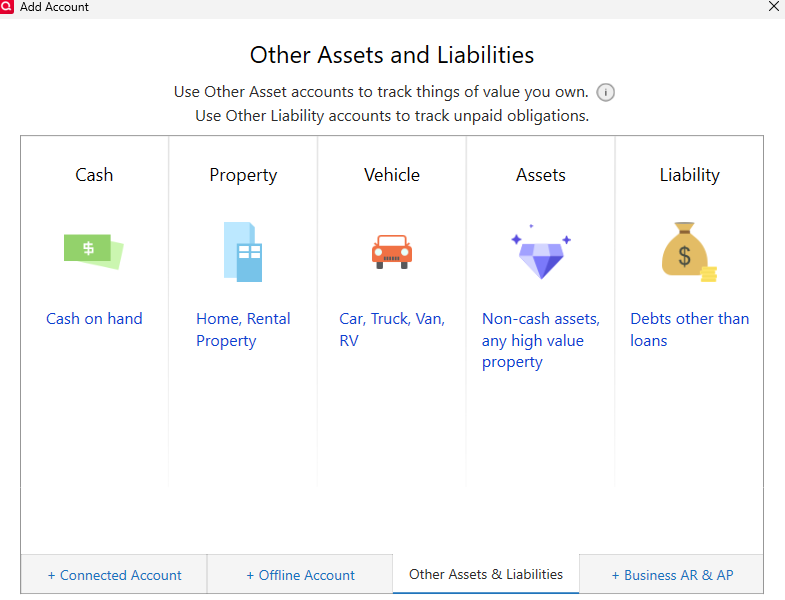The image size is (785, 600).
Task: Pick the purple diamond Assets icon
Action: [541, 252]
